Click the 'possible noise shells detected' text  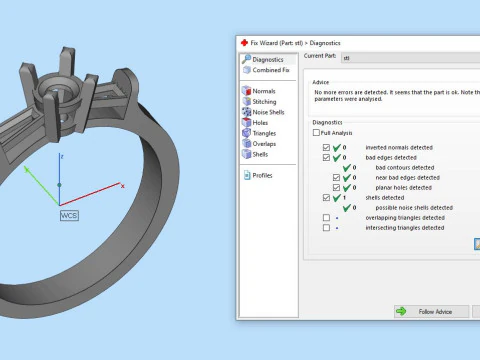(414, 207)
